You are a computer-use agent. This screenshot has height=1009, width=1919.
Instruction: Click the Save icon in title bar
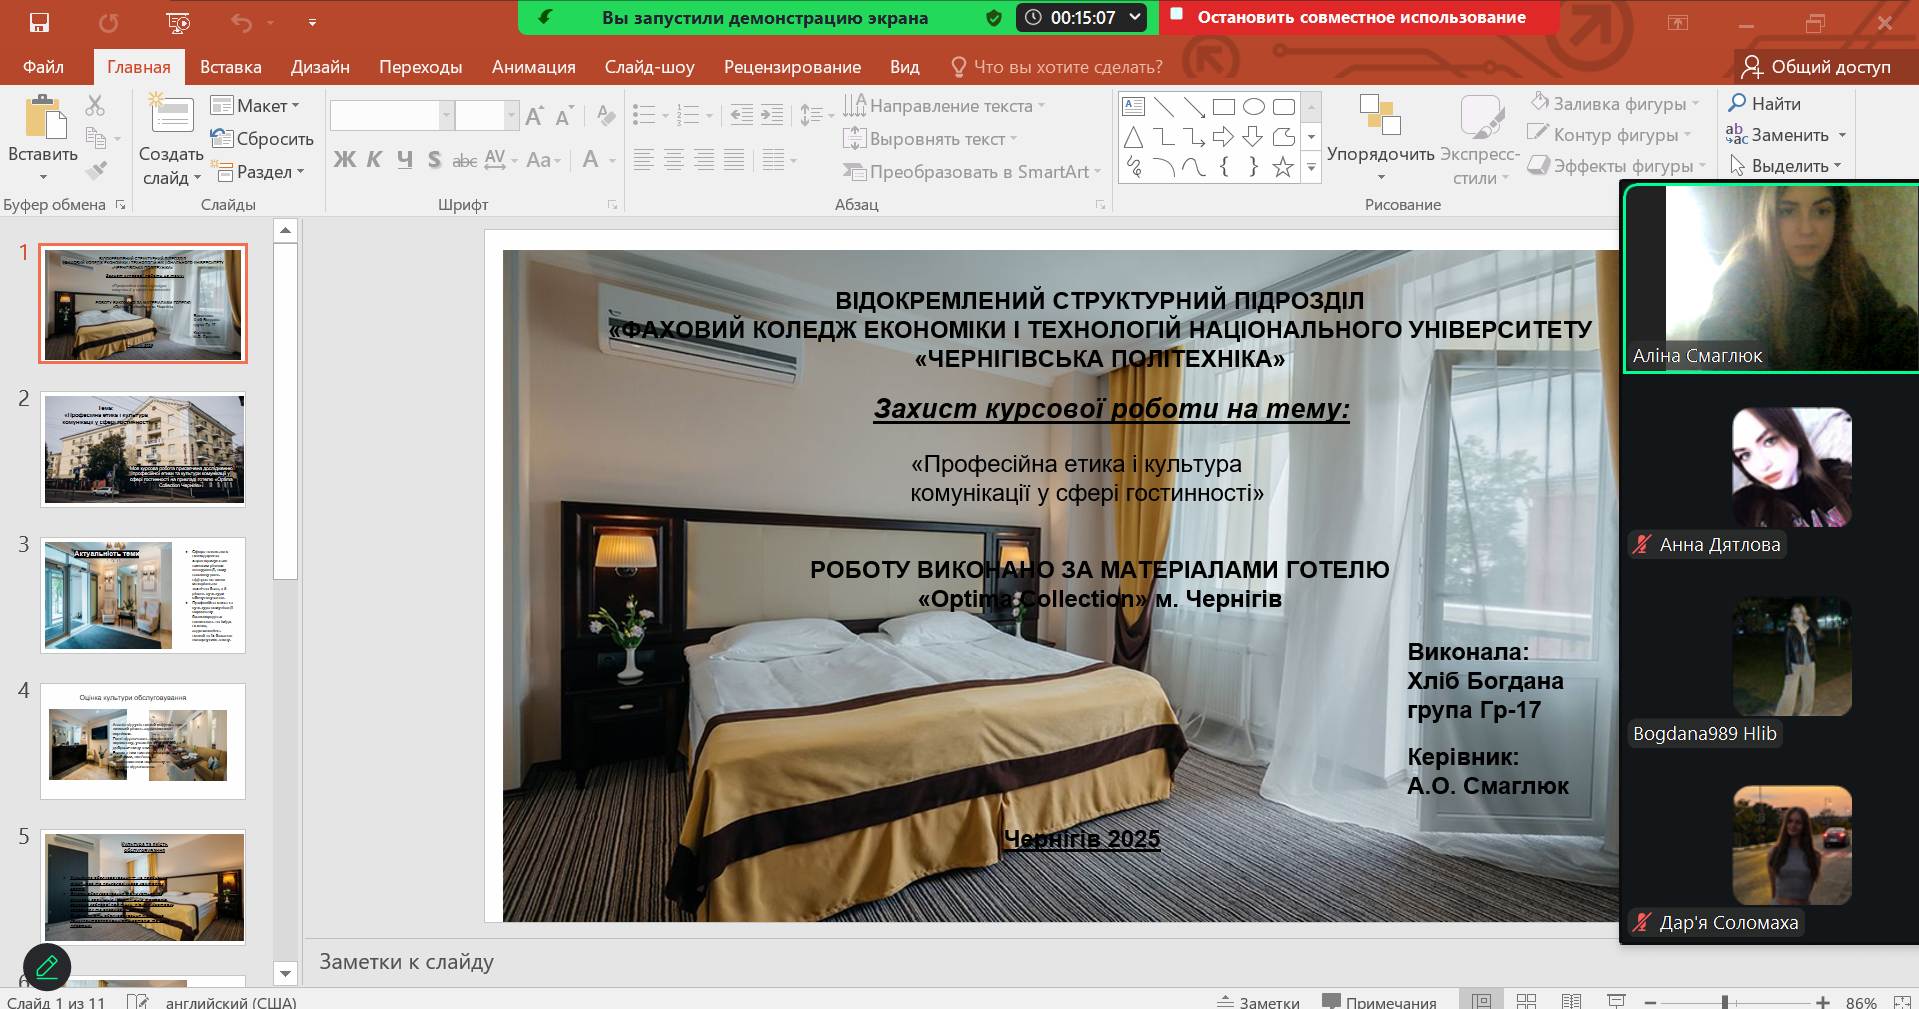39,22
